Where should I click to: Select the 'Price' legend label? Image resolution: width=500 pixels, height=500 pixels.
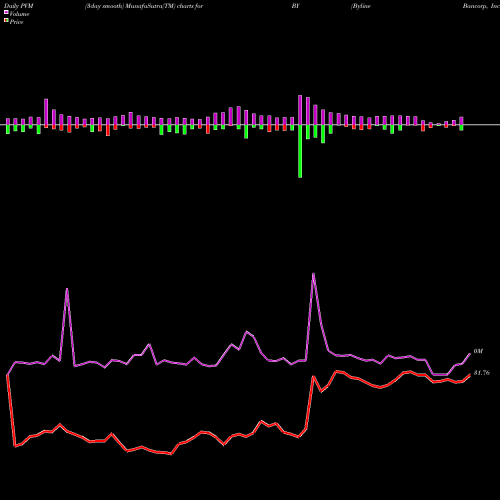(x=16, y=22)
